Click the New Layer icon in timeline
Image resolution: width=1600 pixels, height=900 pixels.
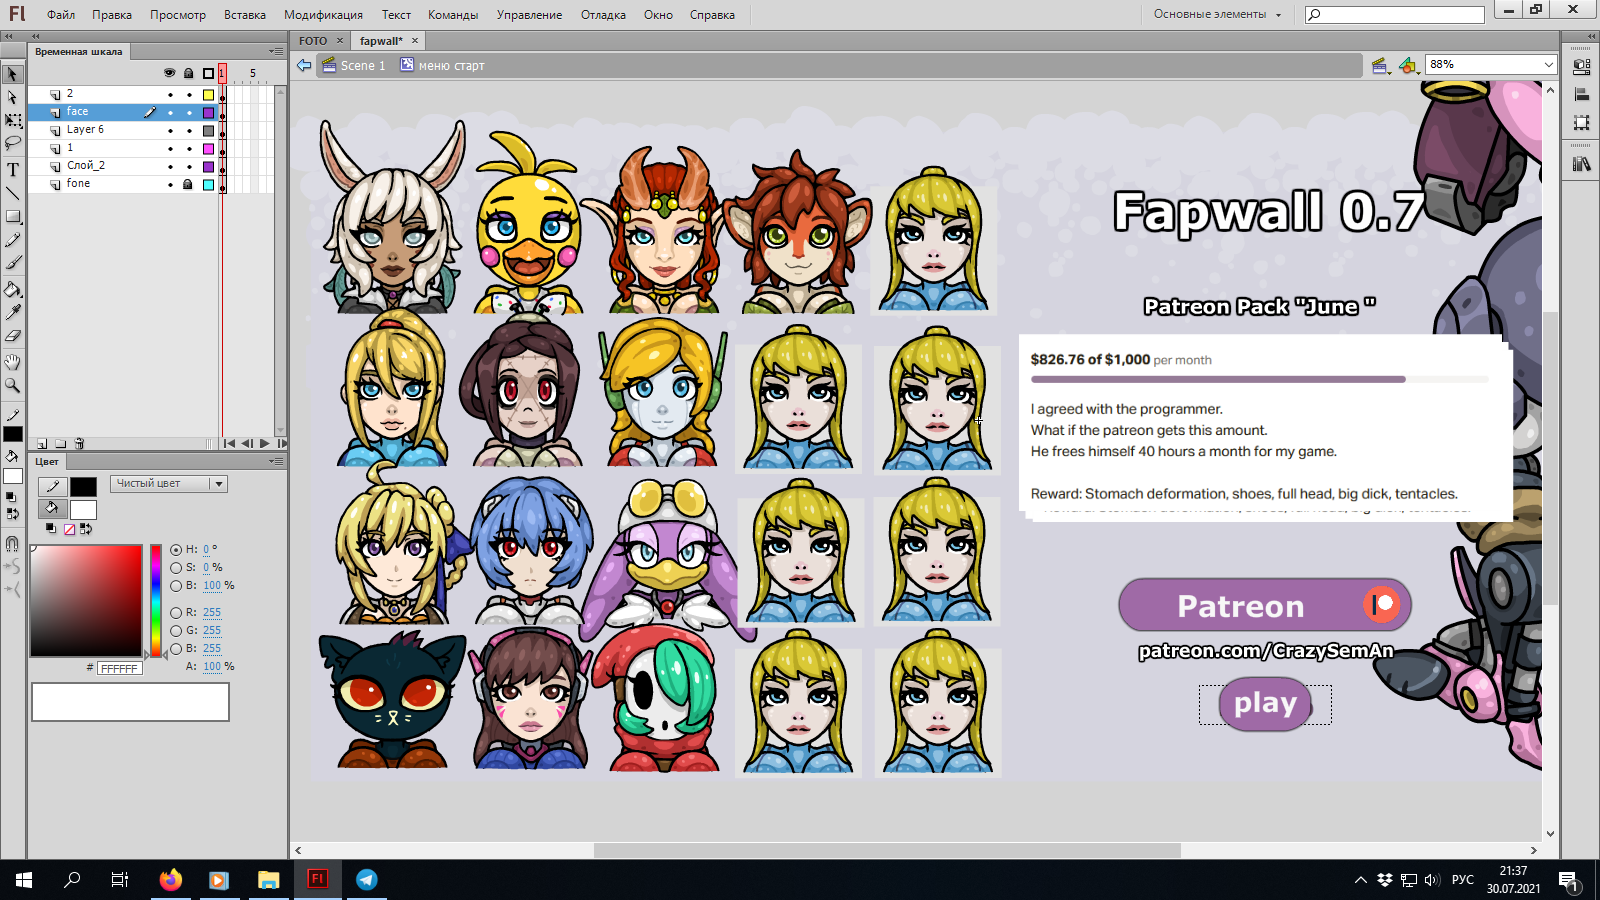pos(42,443)
